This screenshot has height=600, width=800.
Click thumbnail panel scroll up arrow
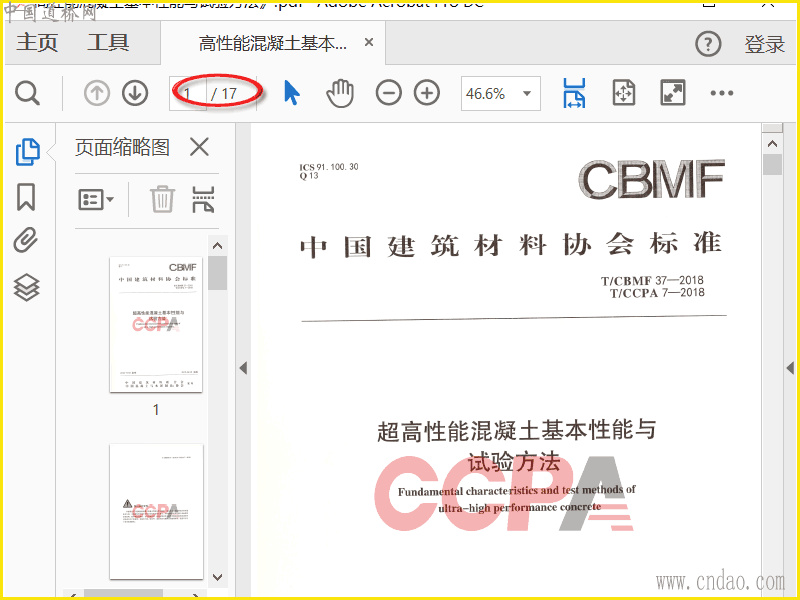[x=217, y=246]
